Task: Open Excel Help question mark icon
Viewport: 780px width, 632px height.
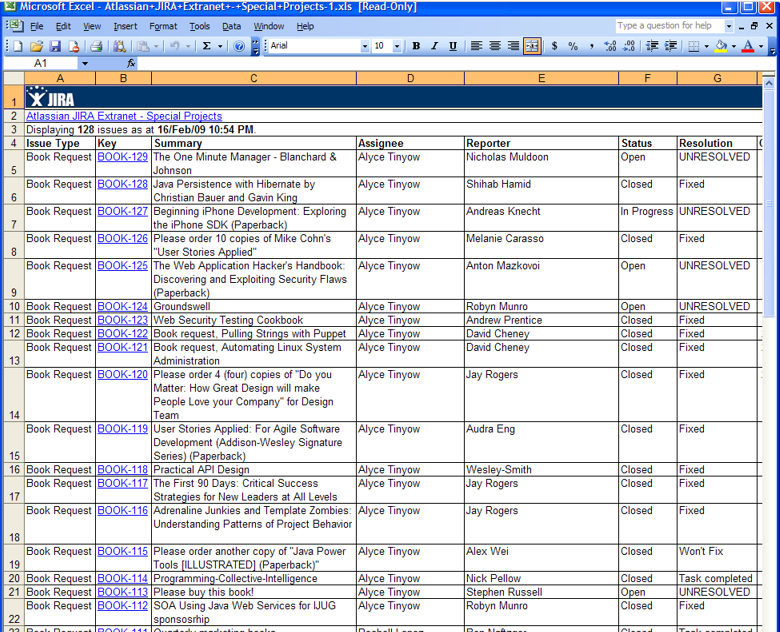Action: [x=239, y=46]
